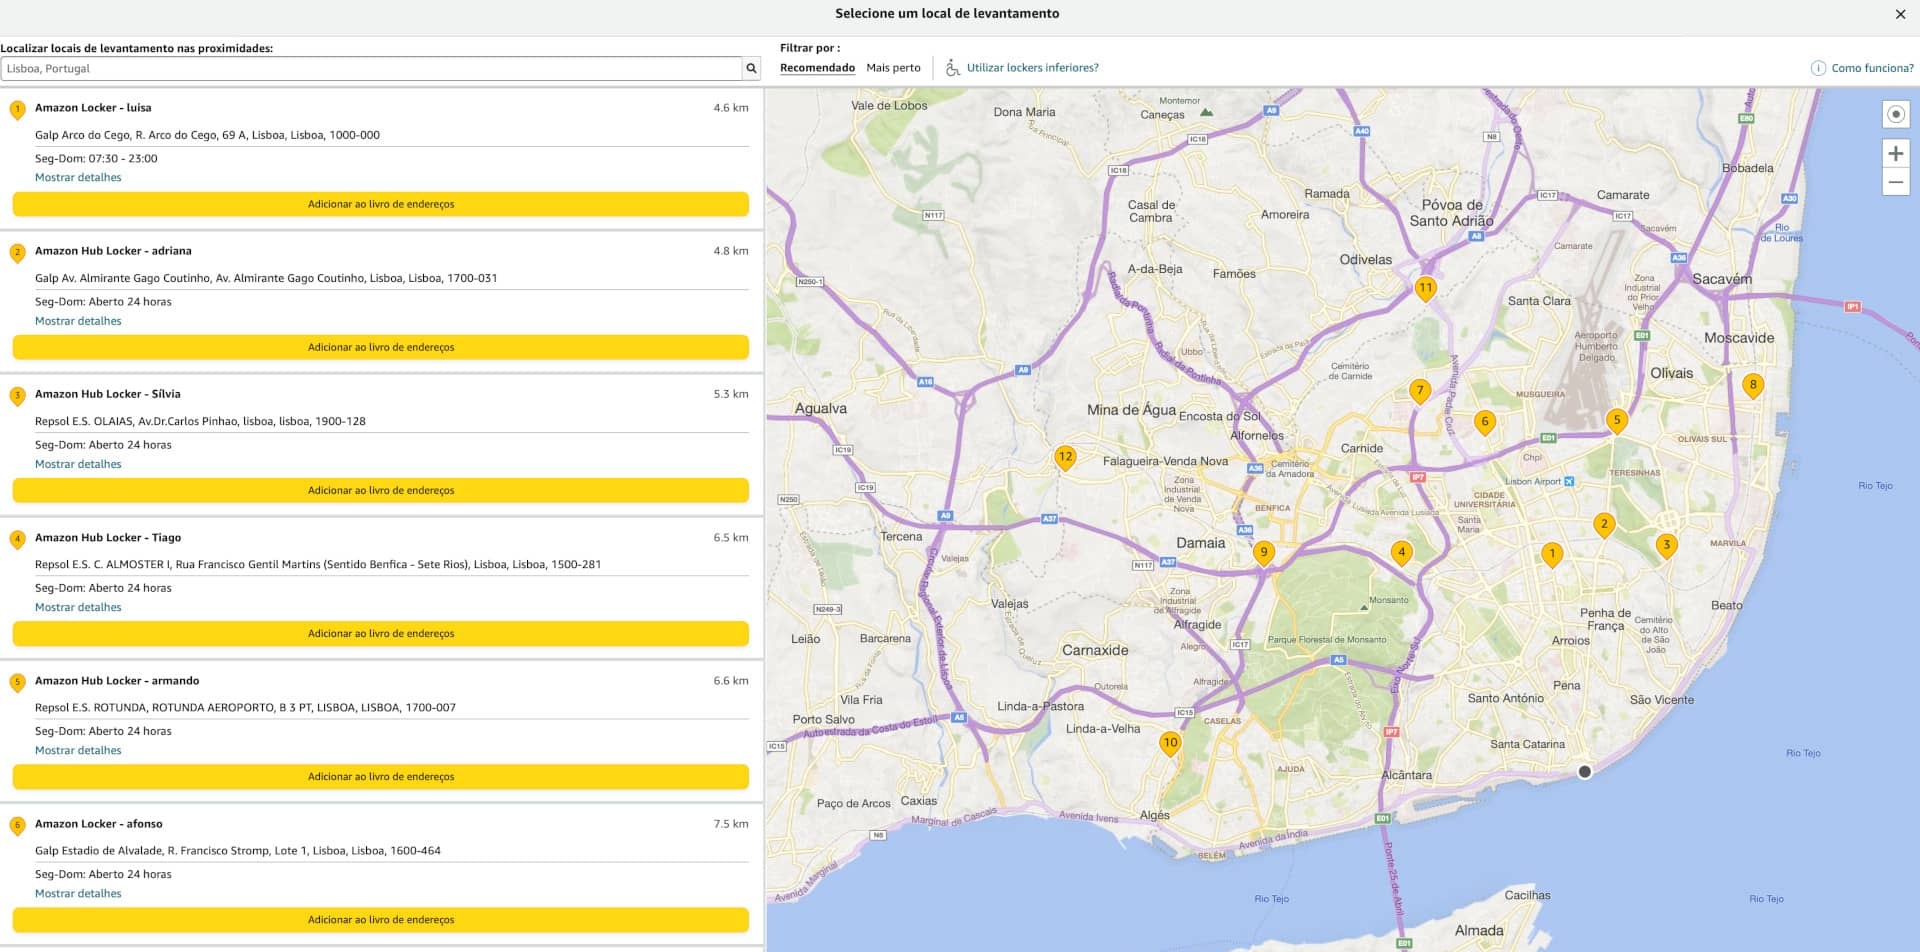Click the wheelchair accessibility icon
Image resolution: width=1920 pixels, height=952 pixels.
pos(952,68)
